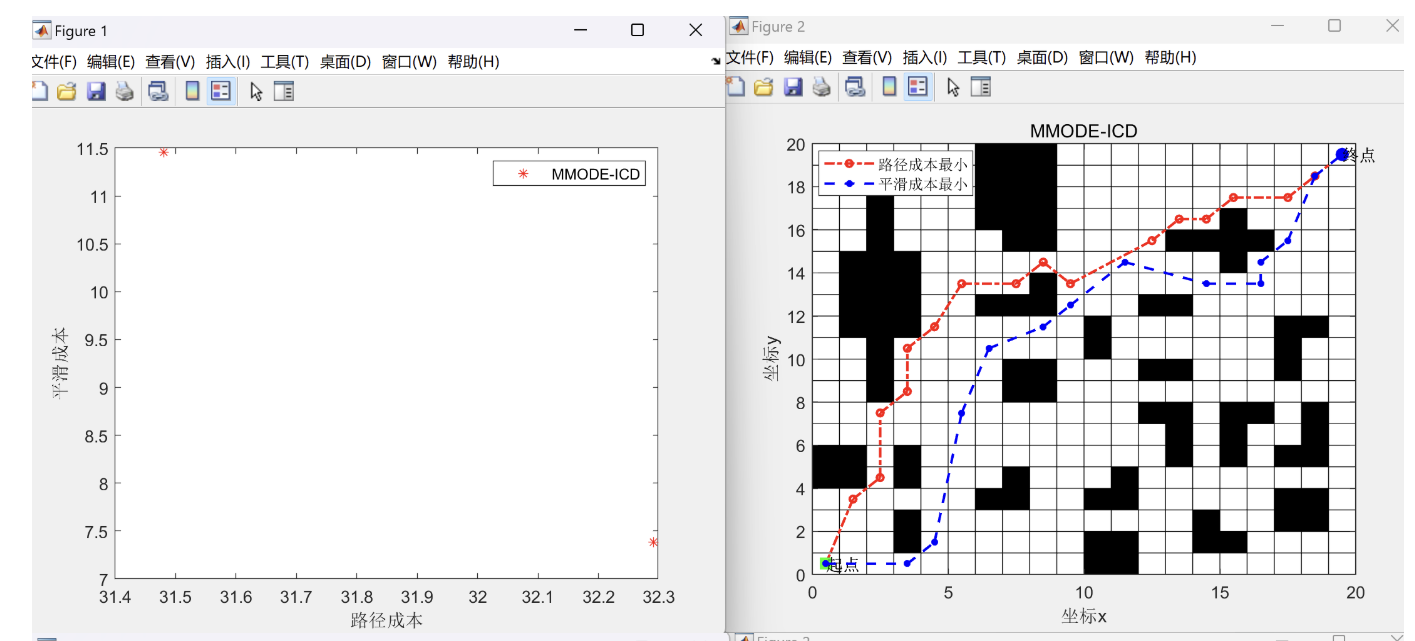The height and width of the screenshot is (641, 1415).
Task: Click 坐标x axis label in Figure 2
Action: 1084,616
